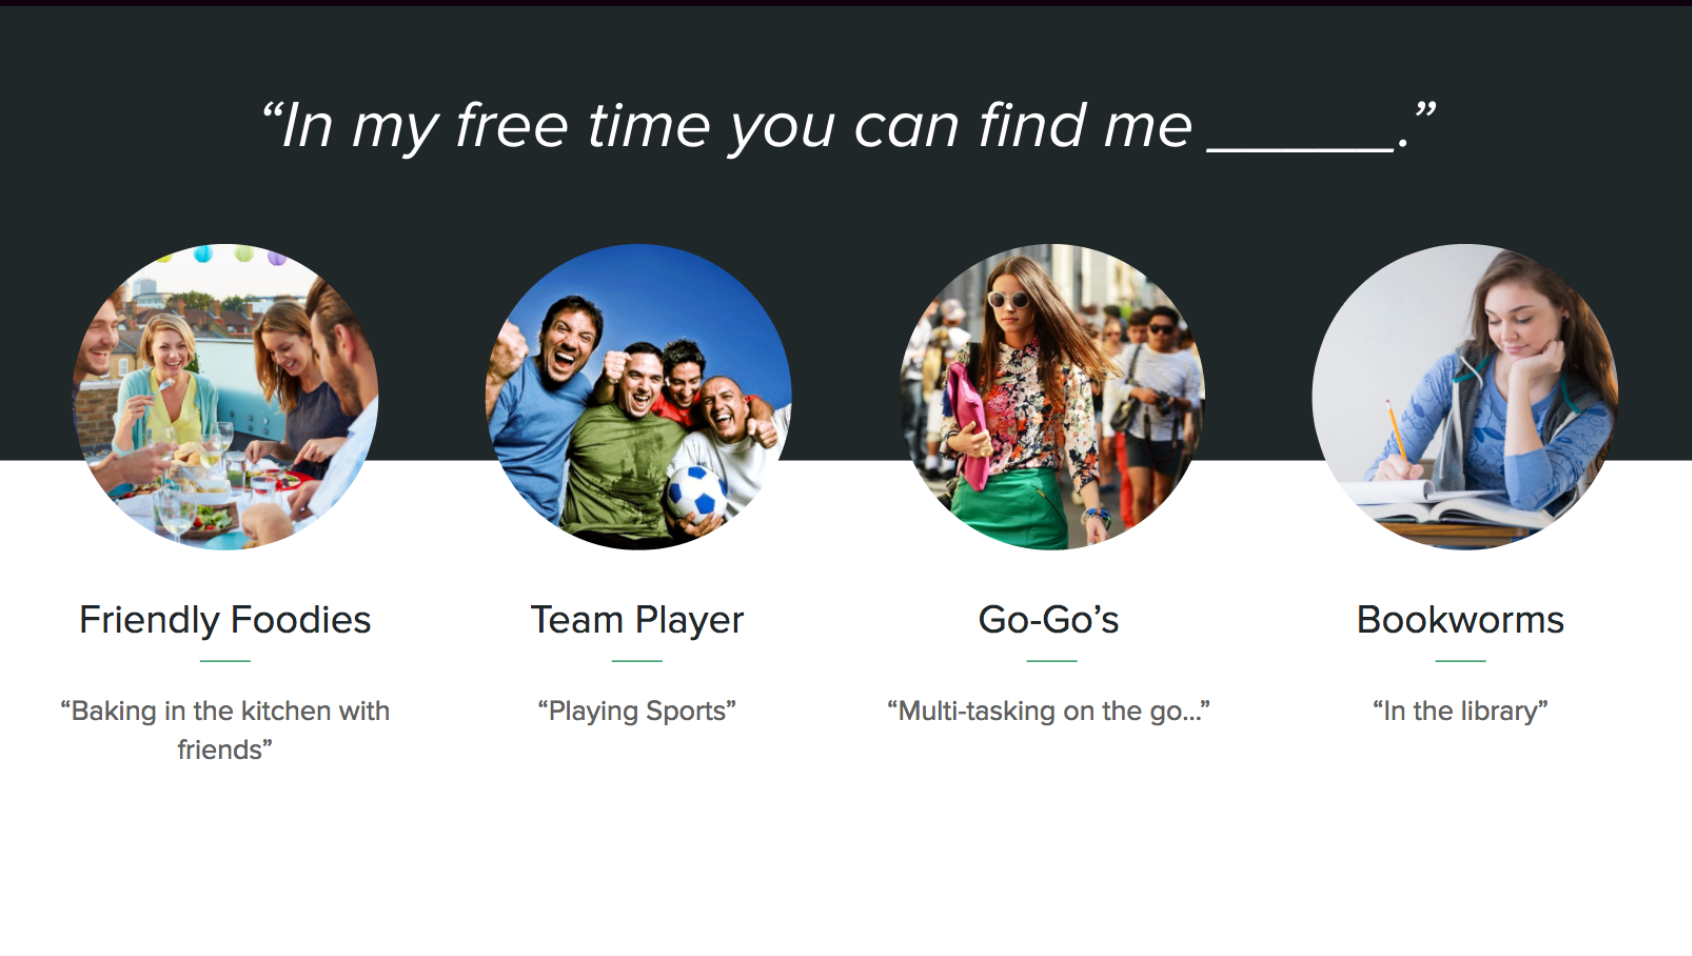
Task: Select the Bookworms heading
Action: point(1460,620)
